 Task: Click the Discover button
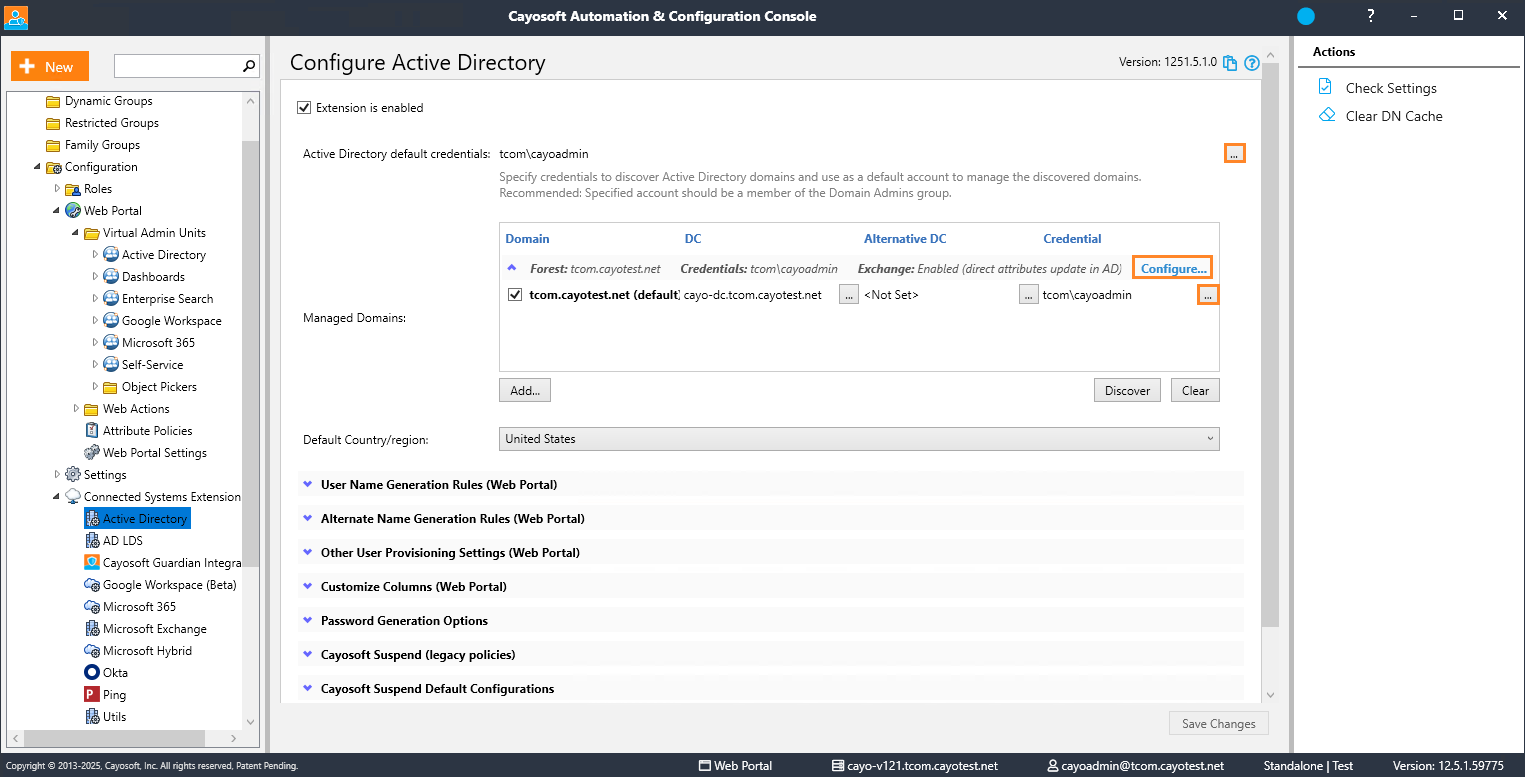pyautogui.click(x=1127, y=391)
